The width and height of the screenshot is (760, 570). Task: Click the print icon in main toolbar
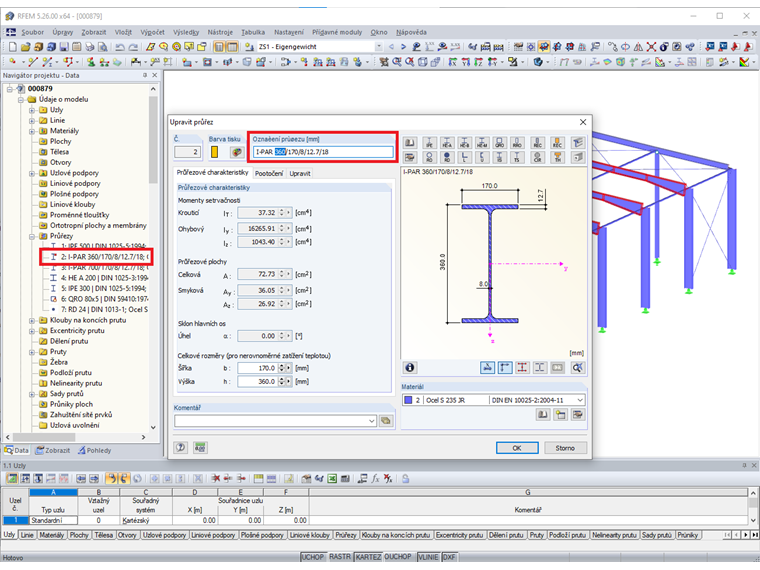tap(90, 47)
